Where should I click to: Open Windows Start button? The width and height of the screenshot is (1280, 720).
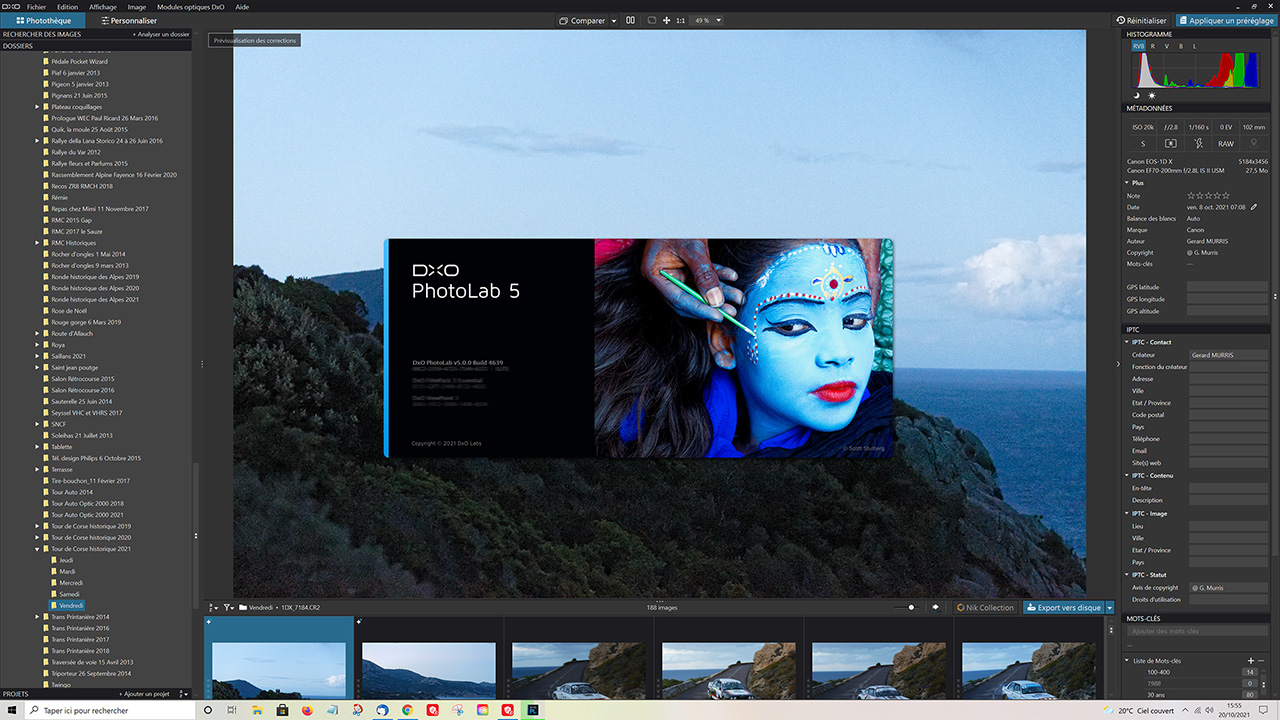13,710
